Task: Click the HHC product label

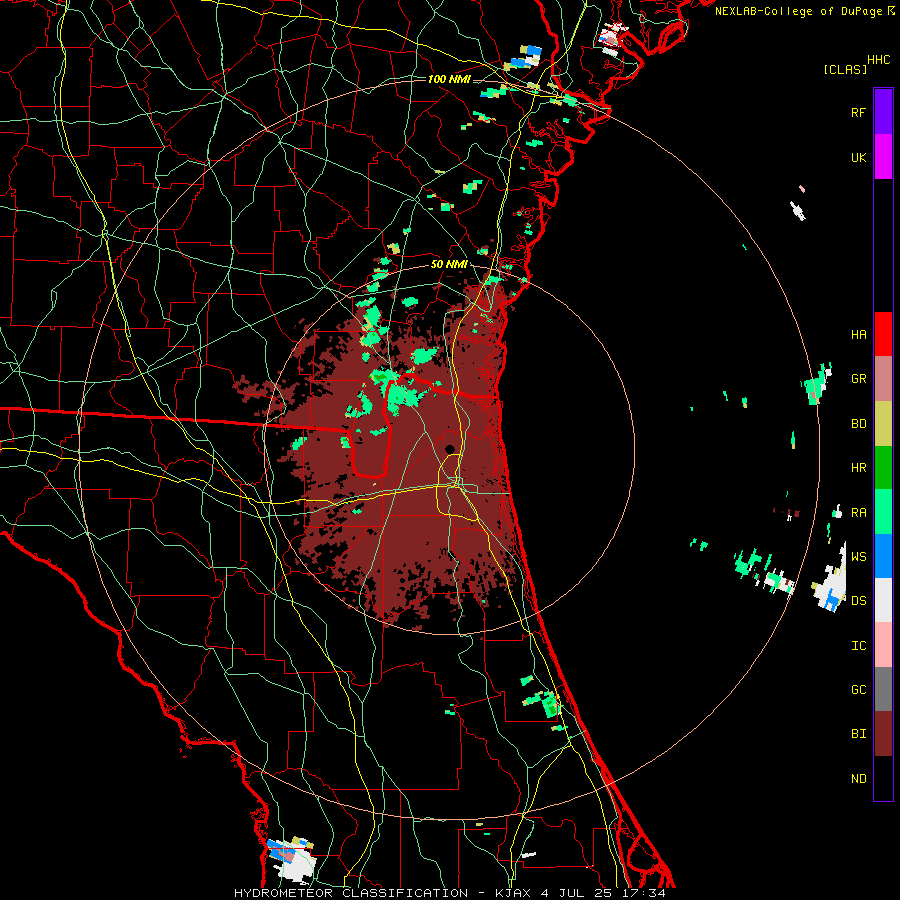Action: pyautogui.click(x=879, y=60)
